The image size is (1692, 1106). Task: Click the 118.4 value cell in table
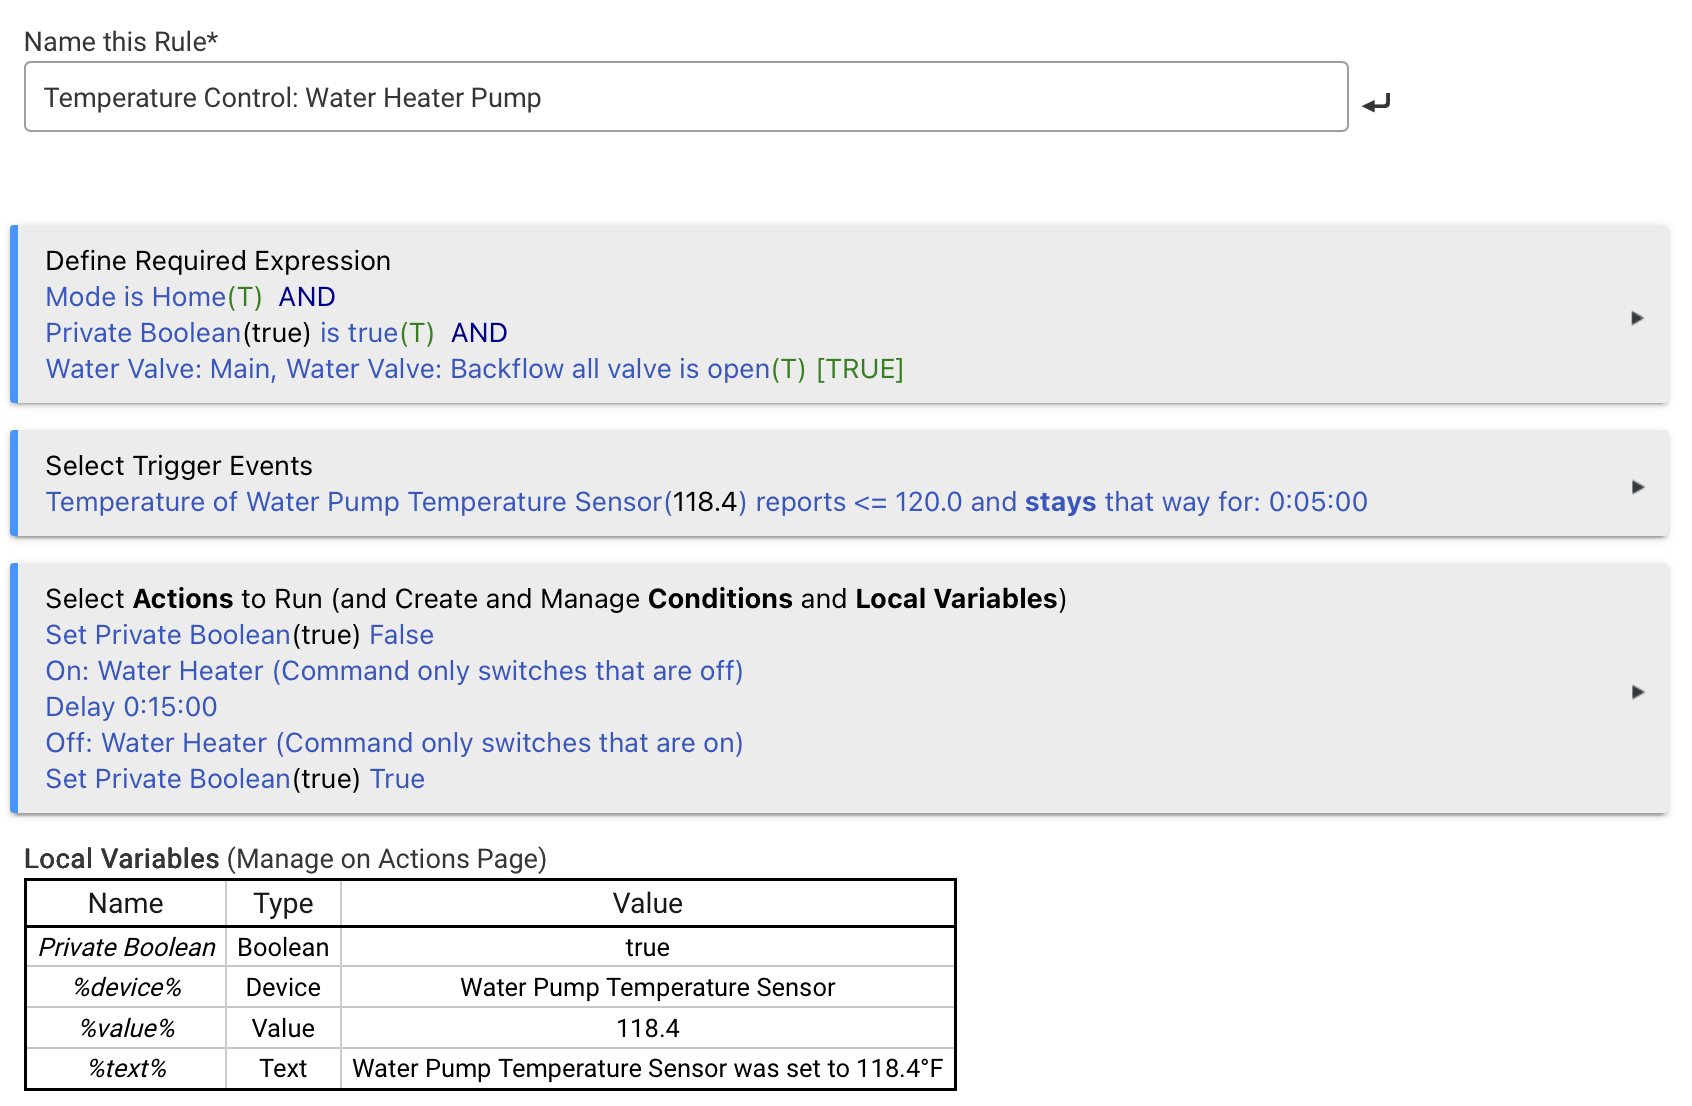coord(648,1028)
